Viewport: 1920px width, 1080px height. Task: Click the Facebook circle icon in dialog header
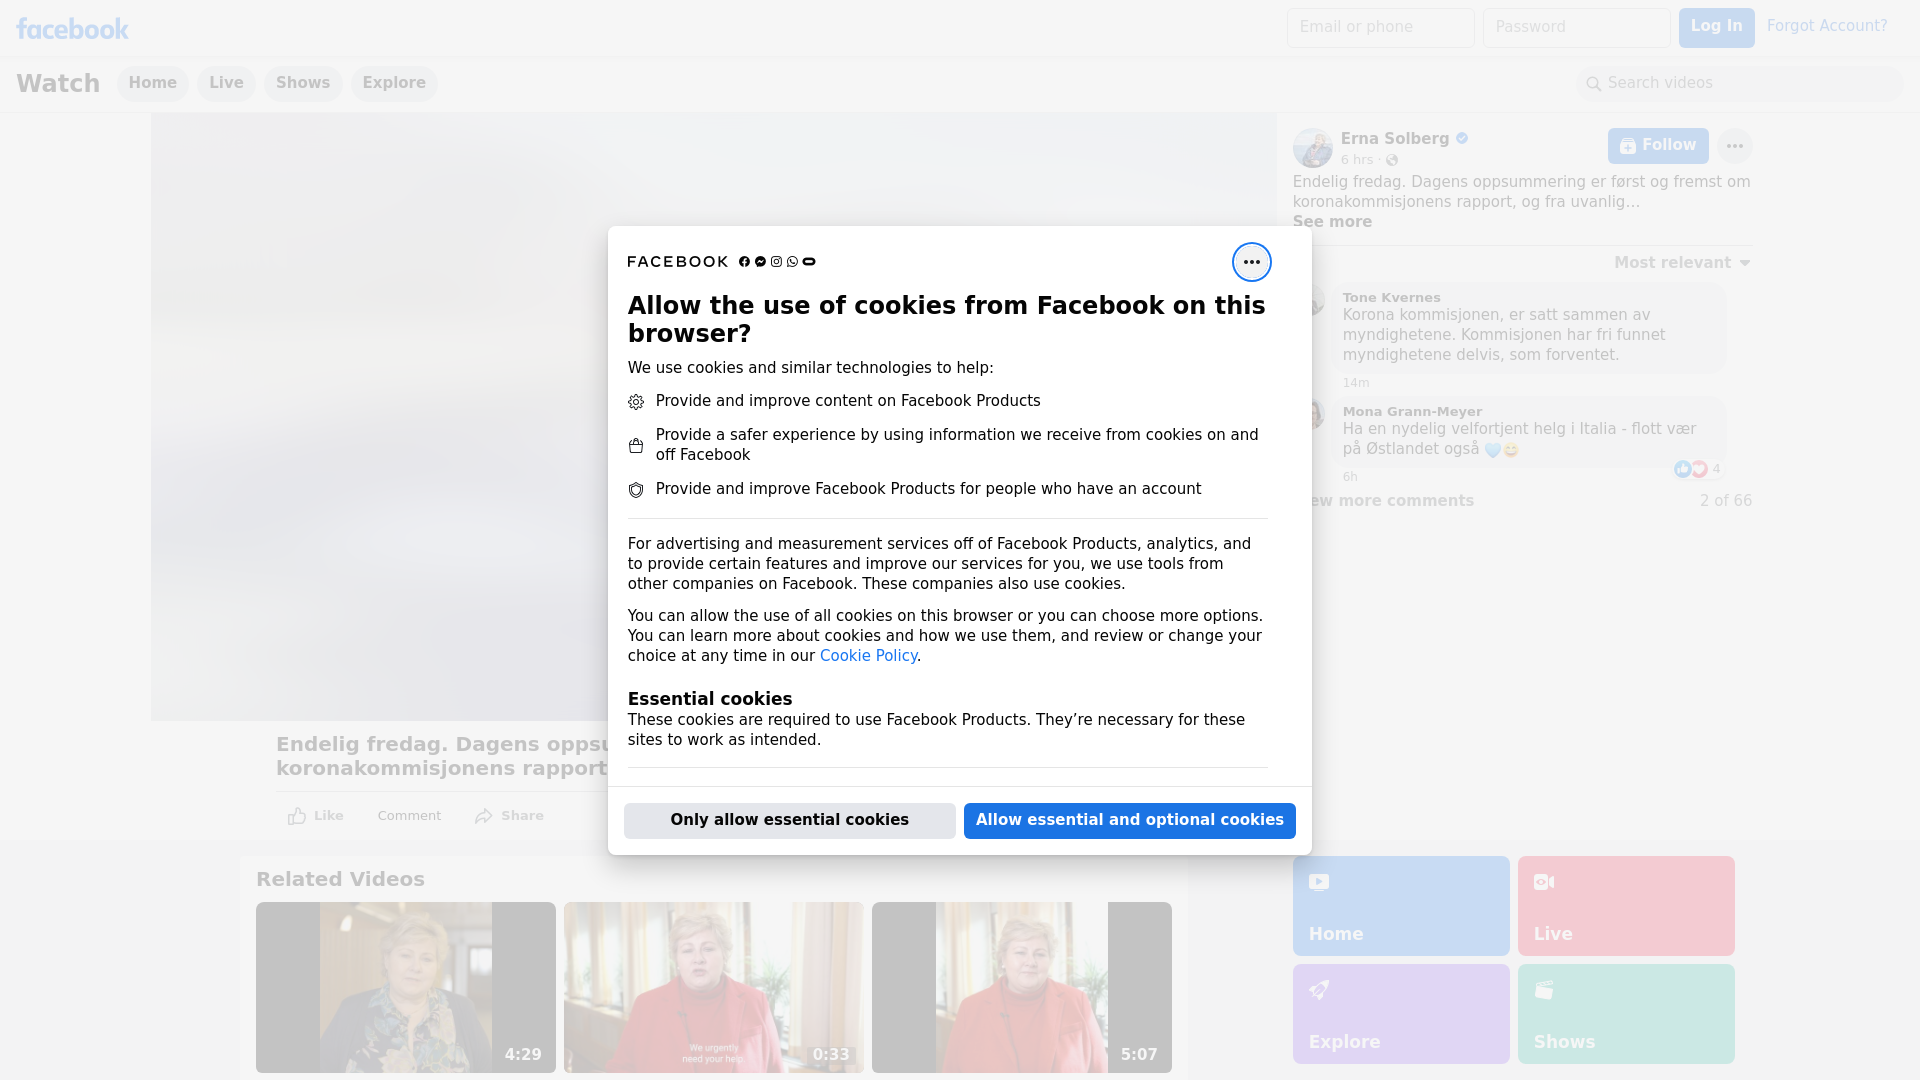pos(744,262)
